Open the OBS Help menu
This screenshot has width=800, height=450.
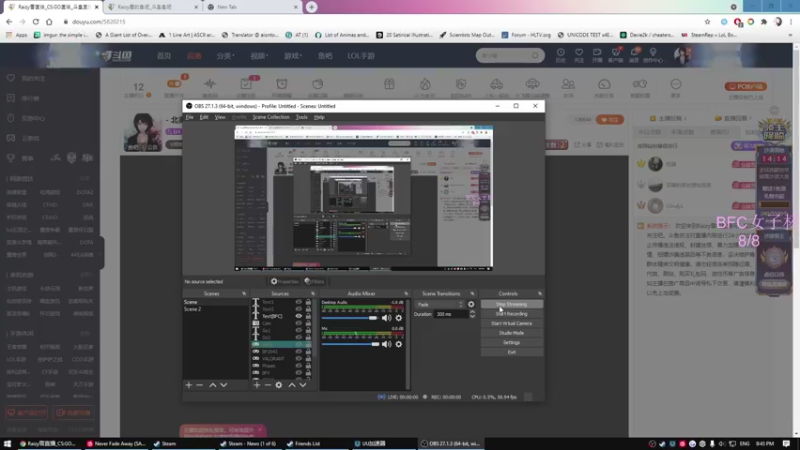coord(319,117)
